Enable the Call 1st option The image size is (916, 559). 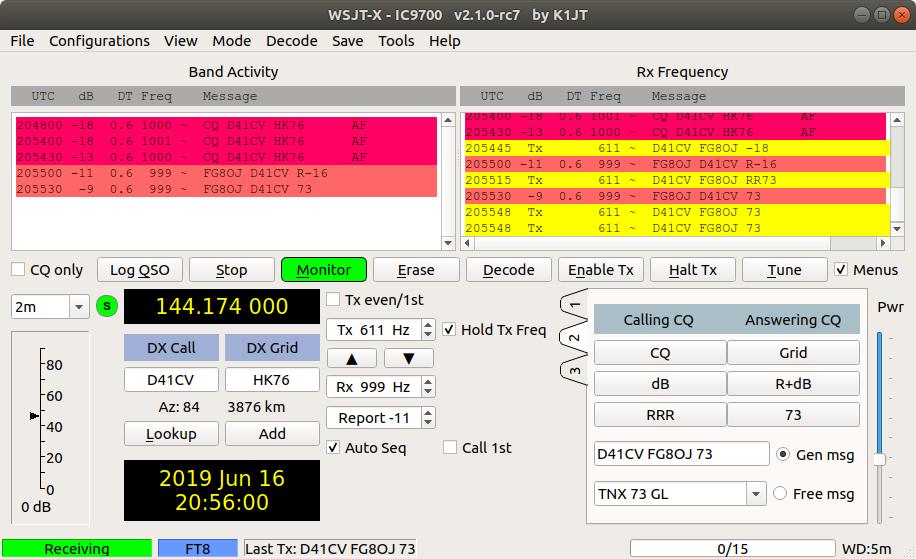[450, 448]
